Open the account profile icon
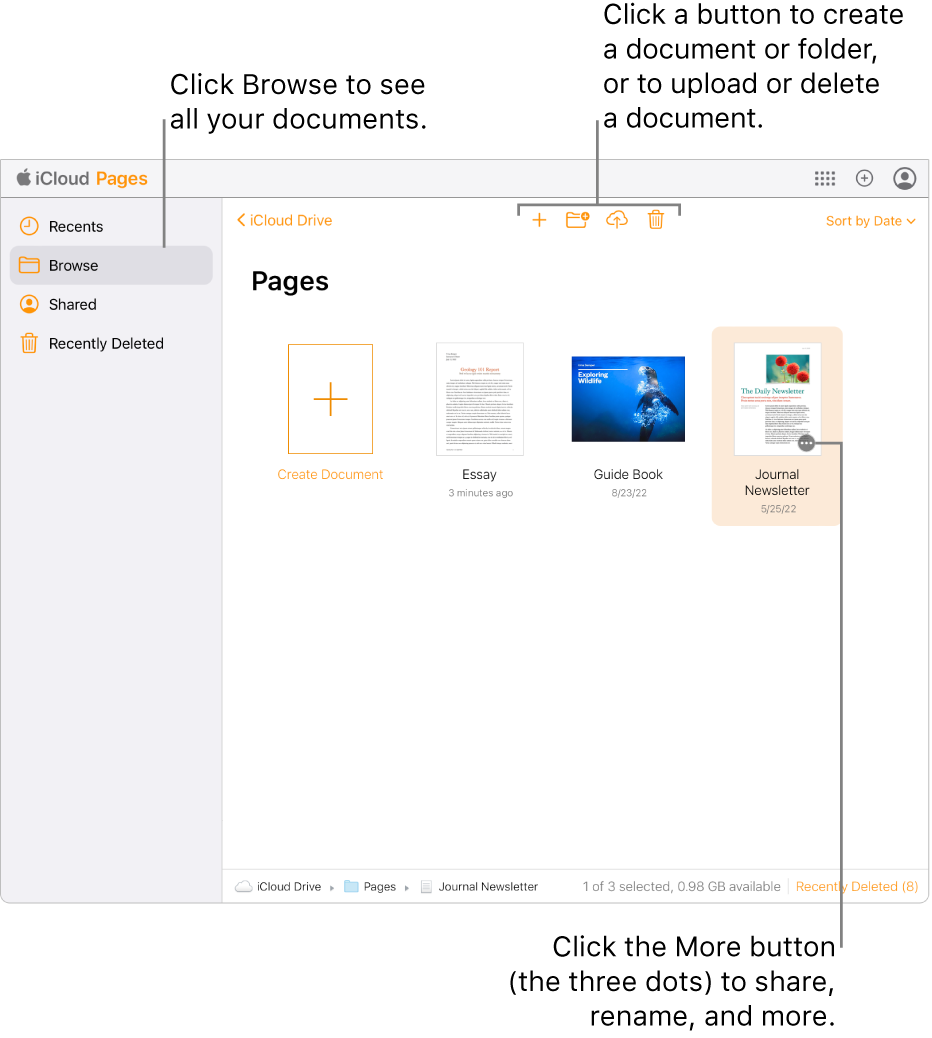The image size is (932, 1038). tap(905, 178)
